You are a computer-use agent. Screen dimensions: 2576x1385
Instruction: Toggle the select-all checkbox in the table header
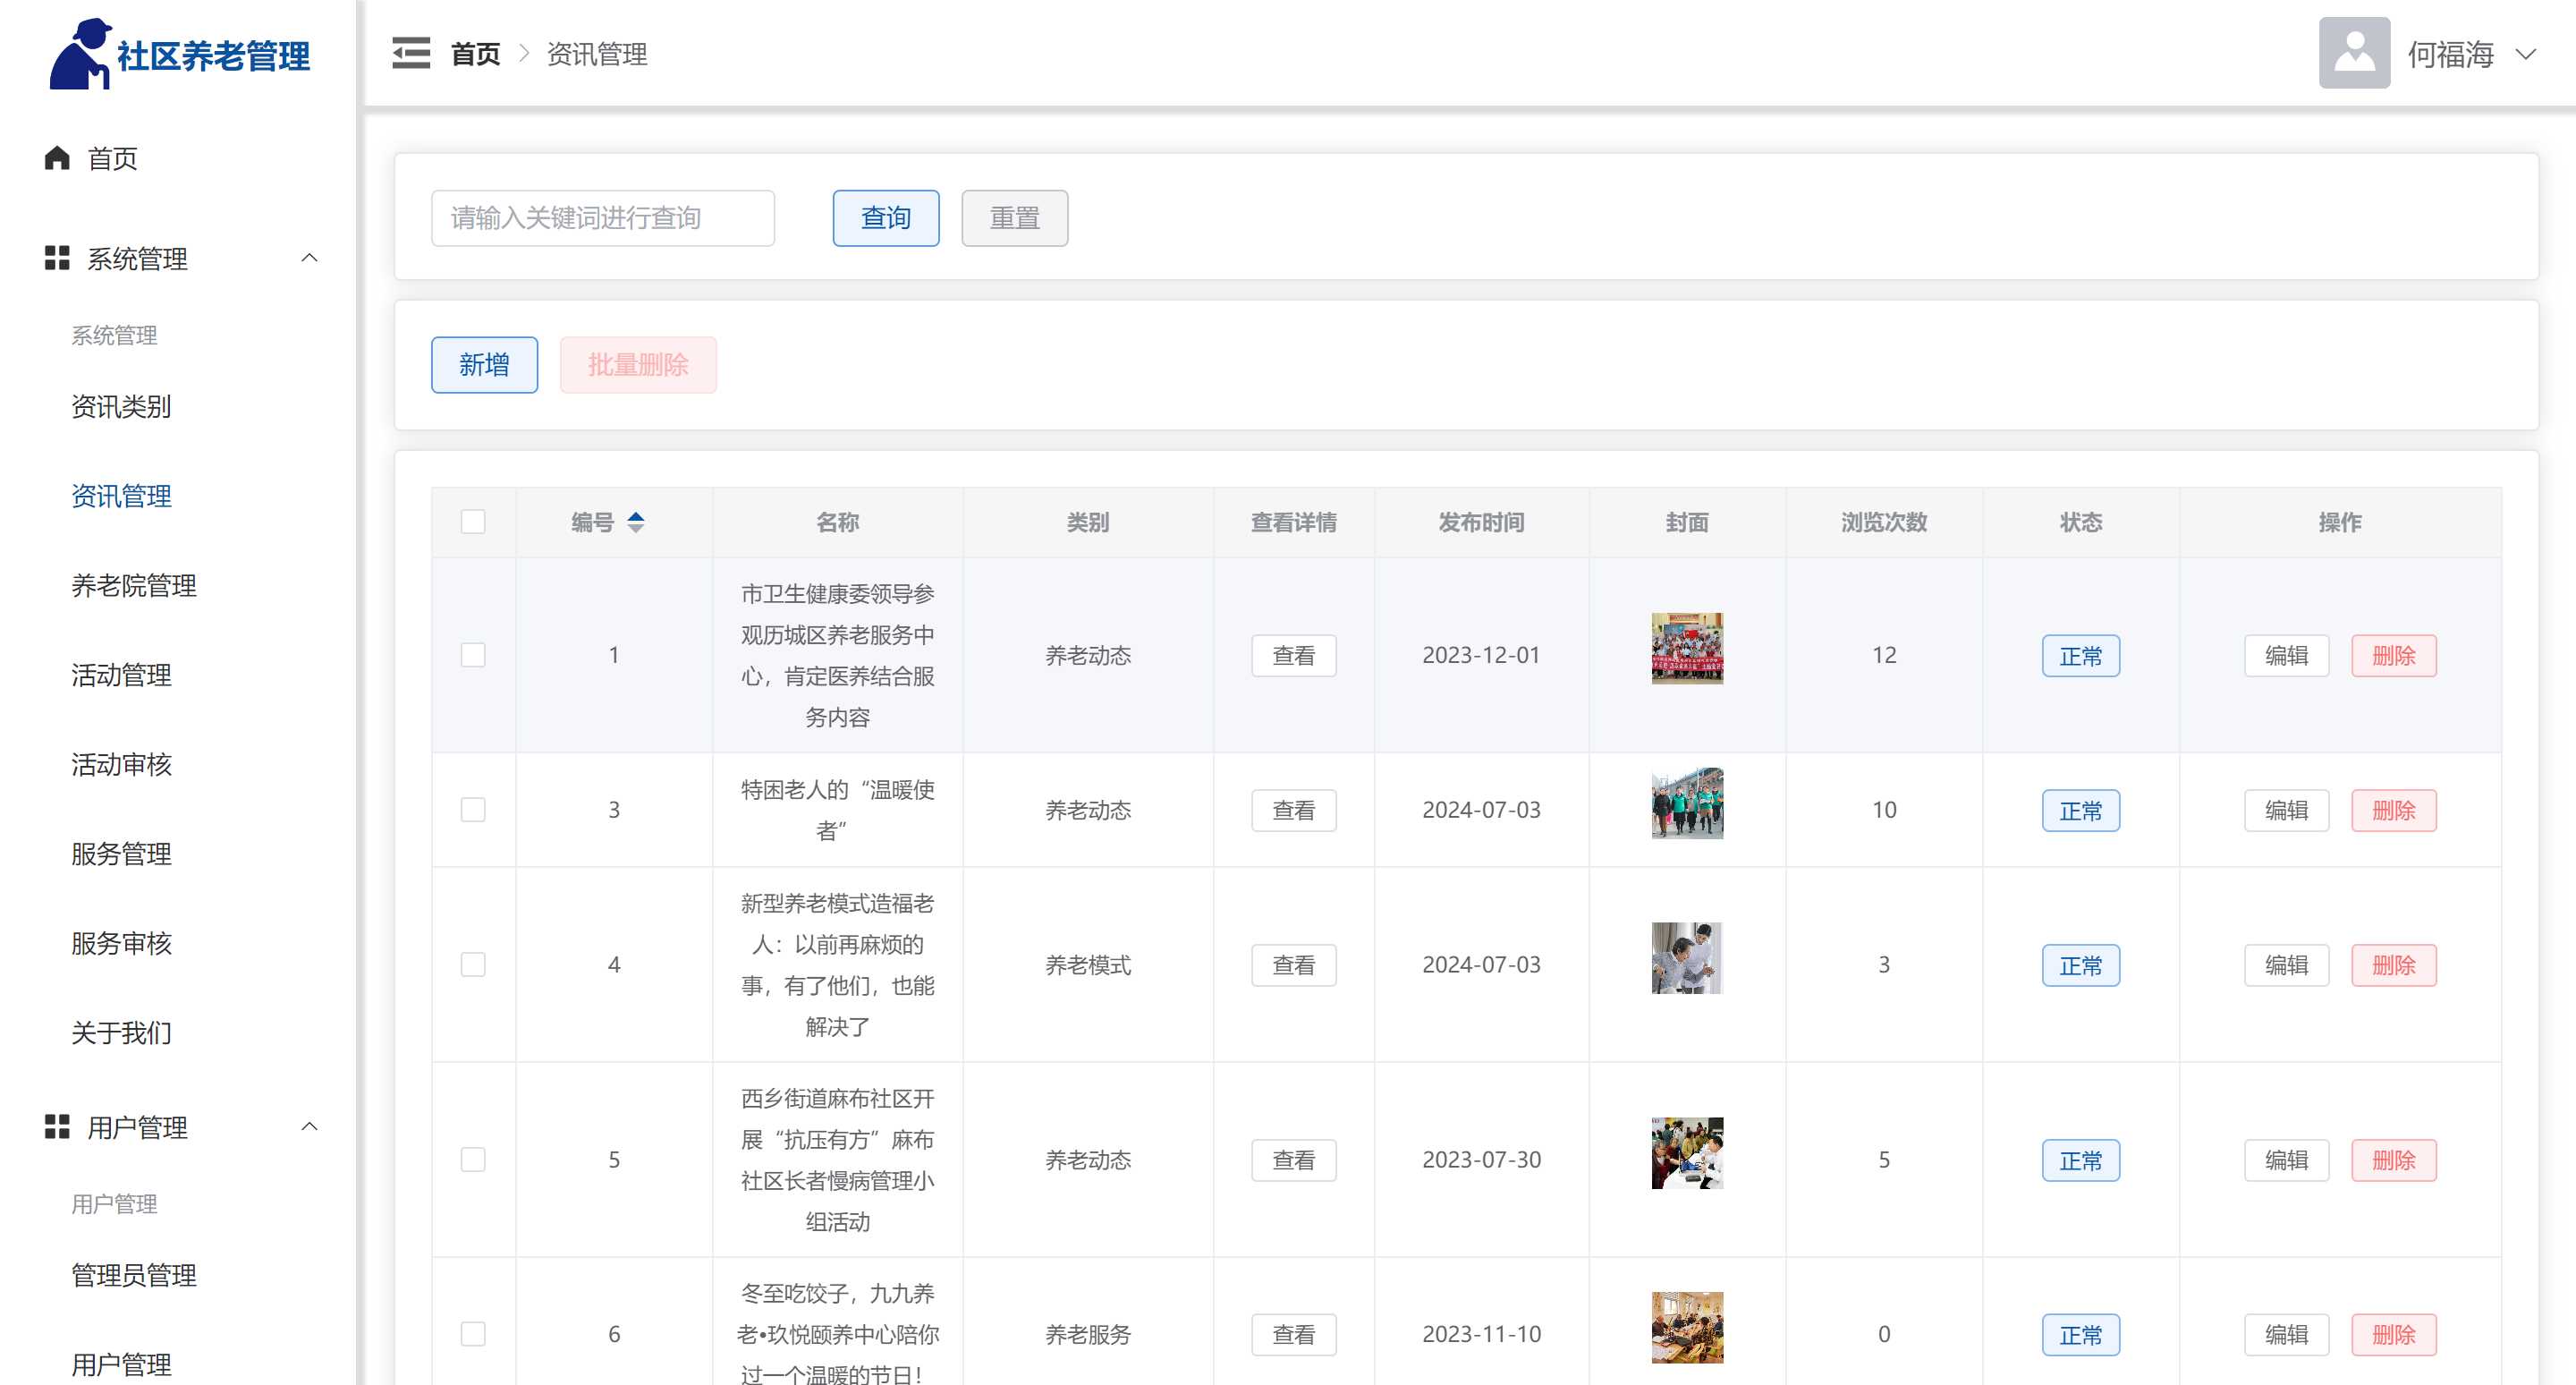(x=473, y=522)
